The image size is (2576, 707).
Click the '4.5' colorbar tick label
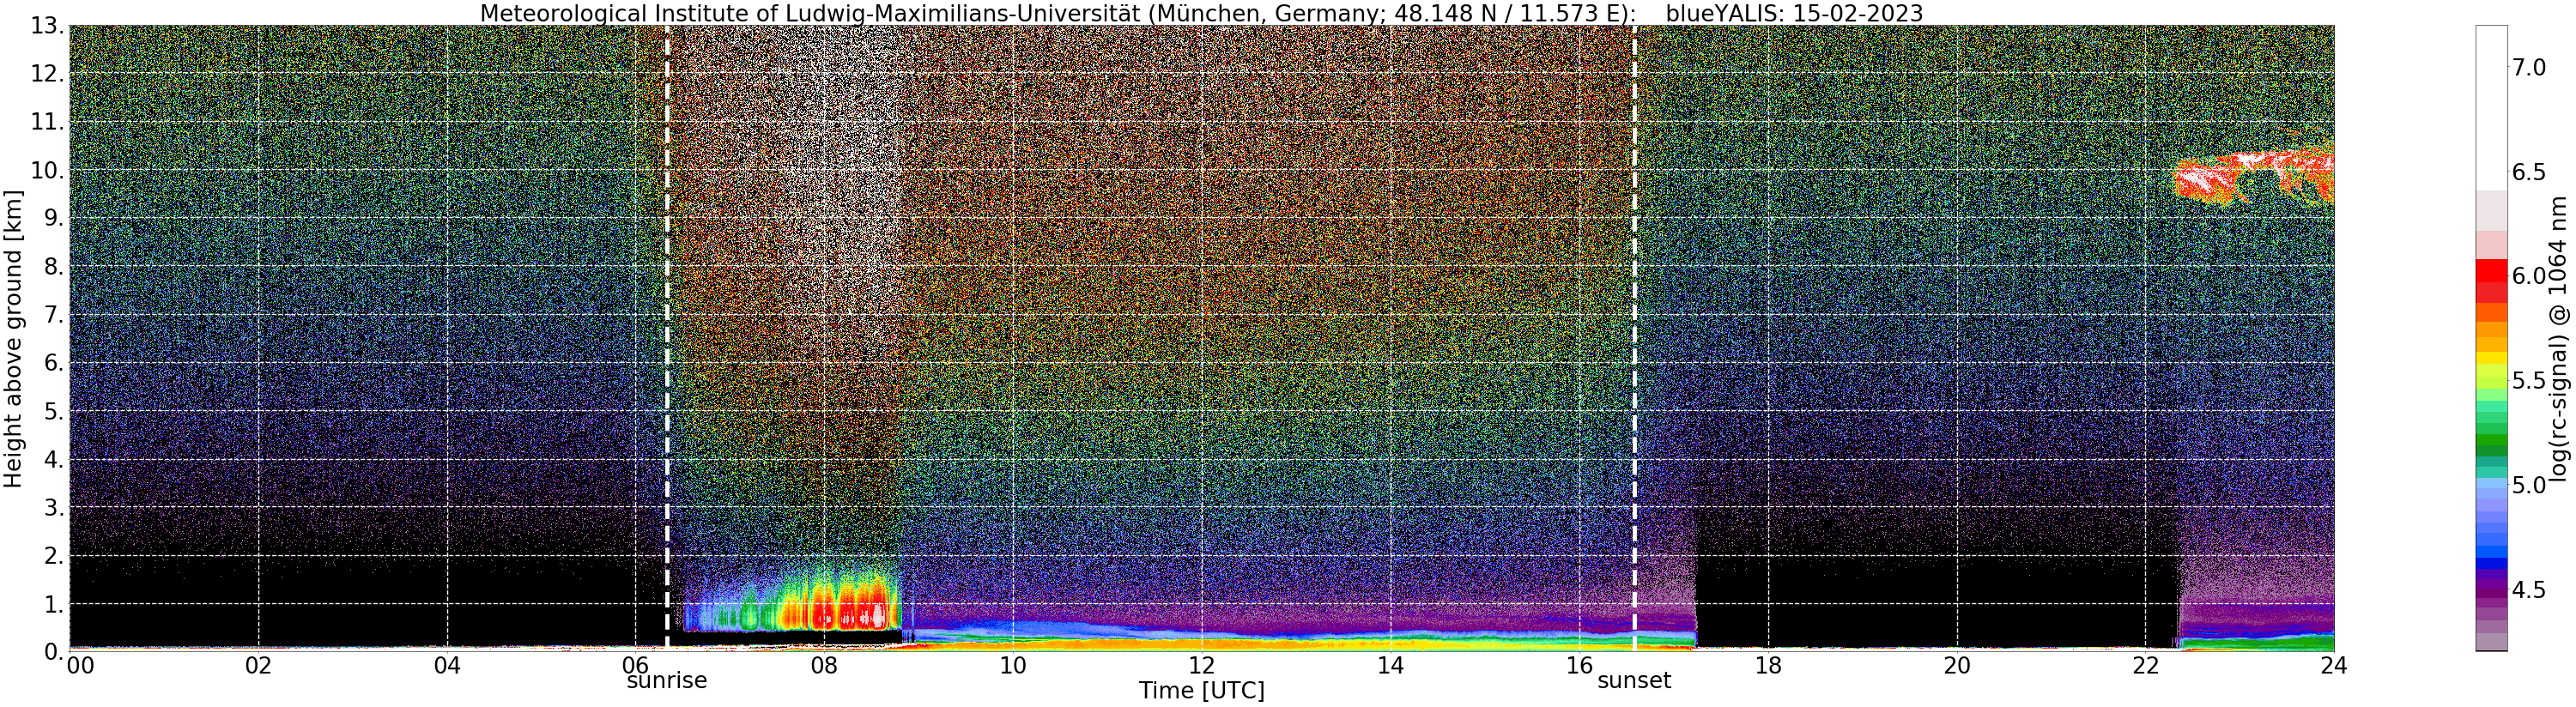[2529, 589]
